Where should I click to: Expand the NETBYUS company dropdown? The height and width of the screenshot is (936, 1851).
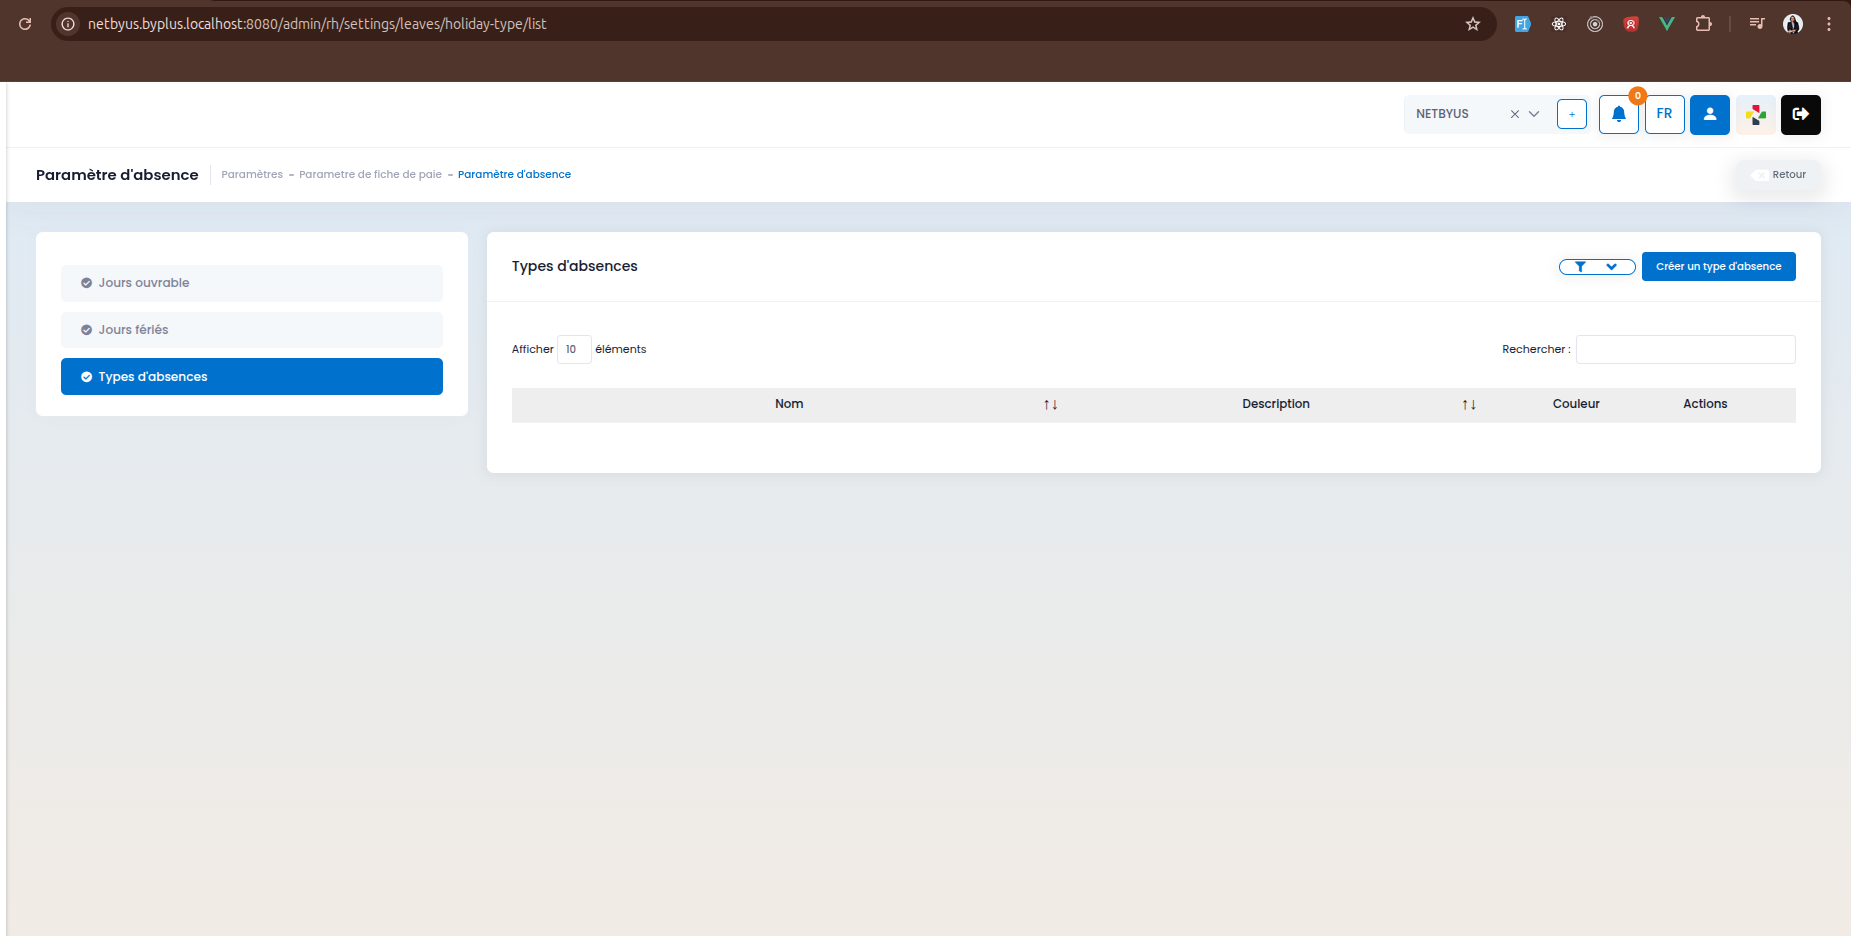[1534, 114]
